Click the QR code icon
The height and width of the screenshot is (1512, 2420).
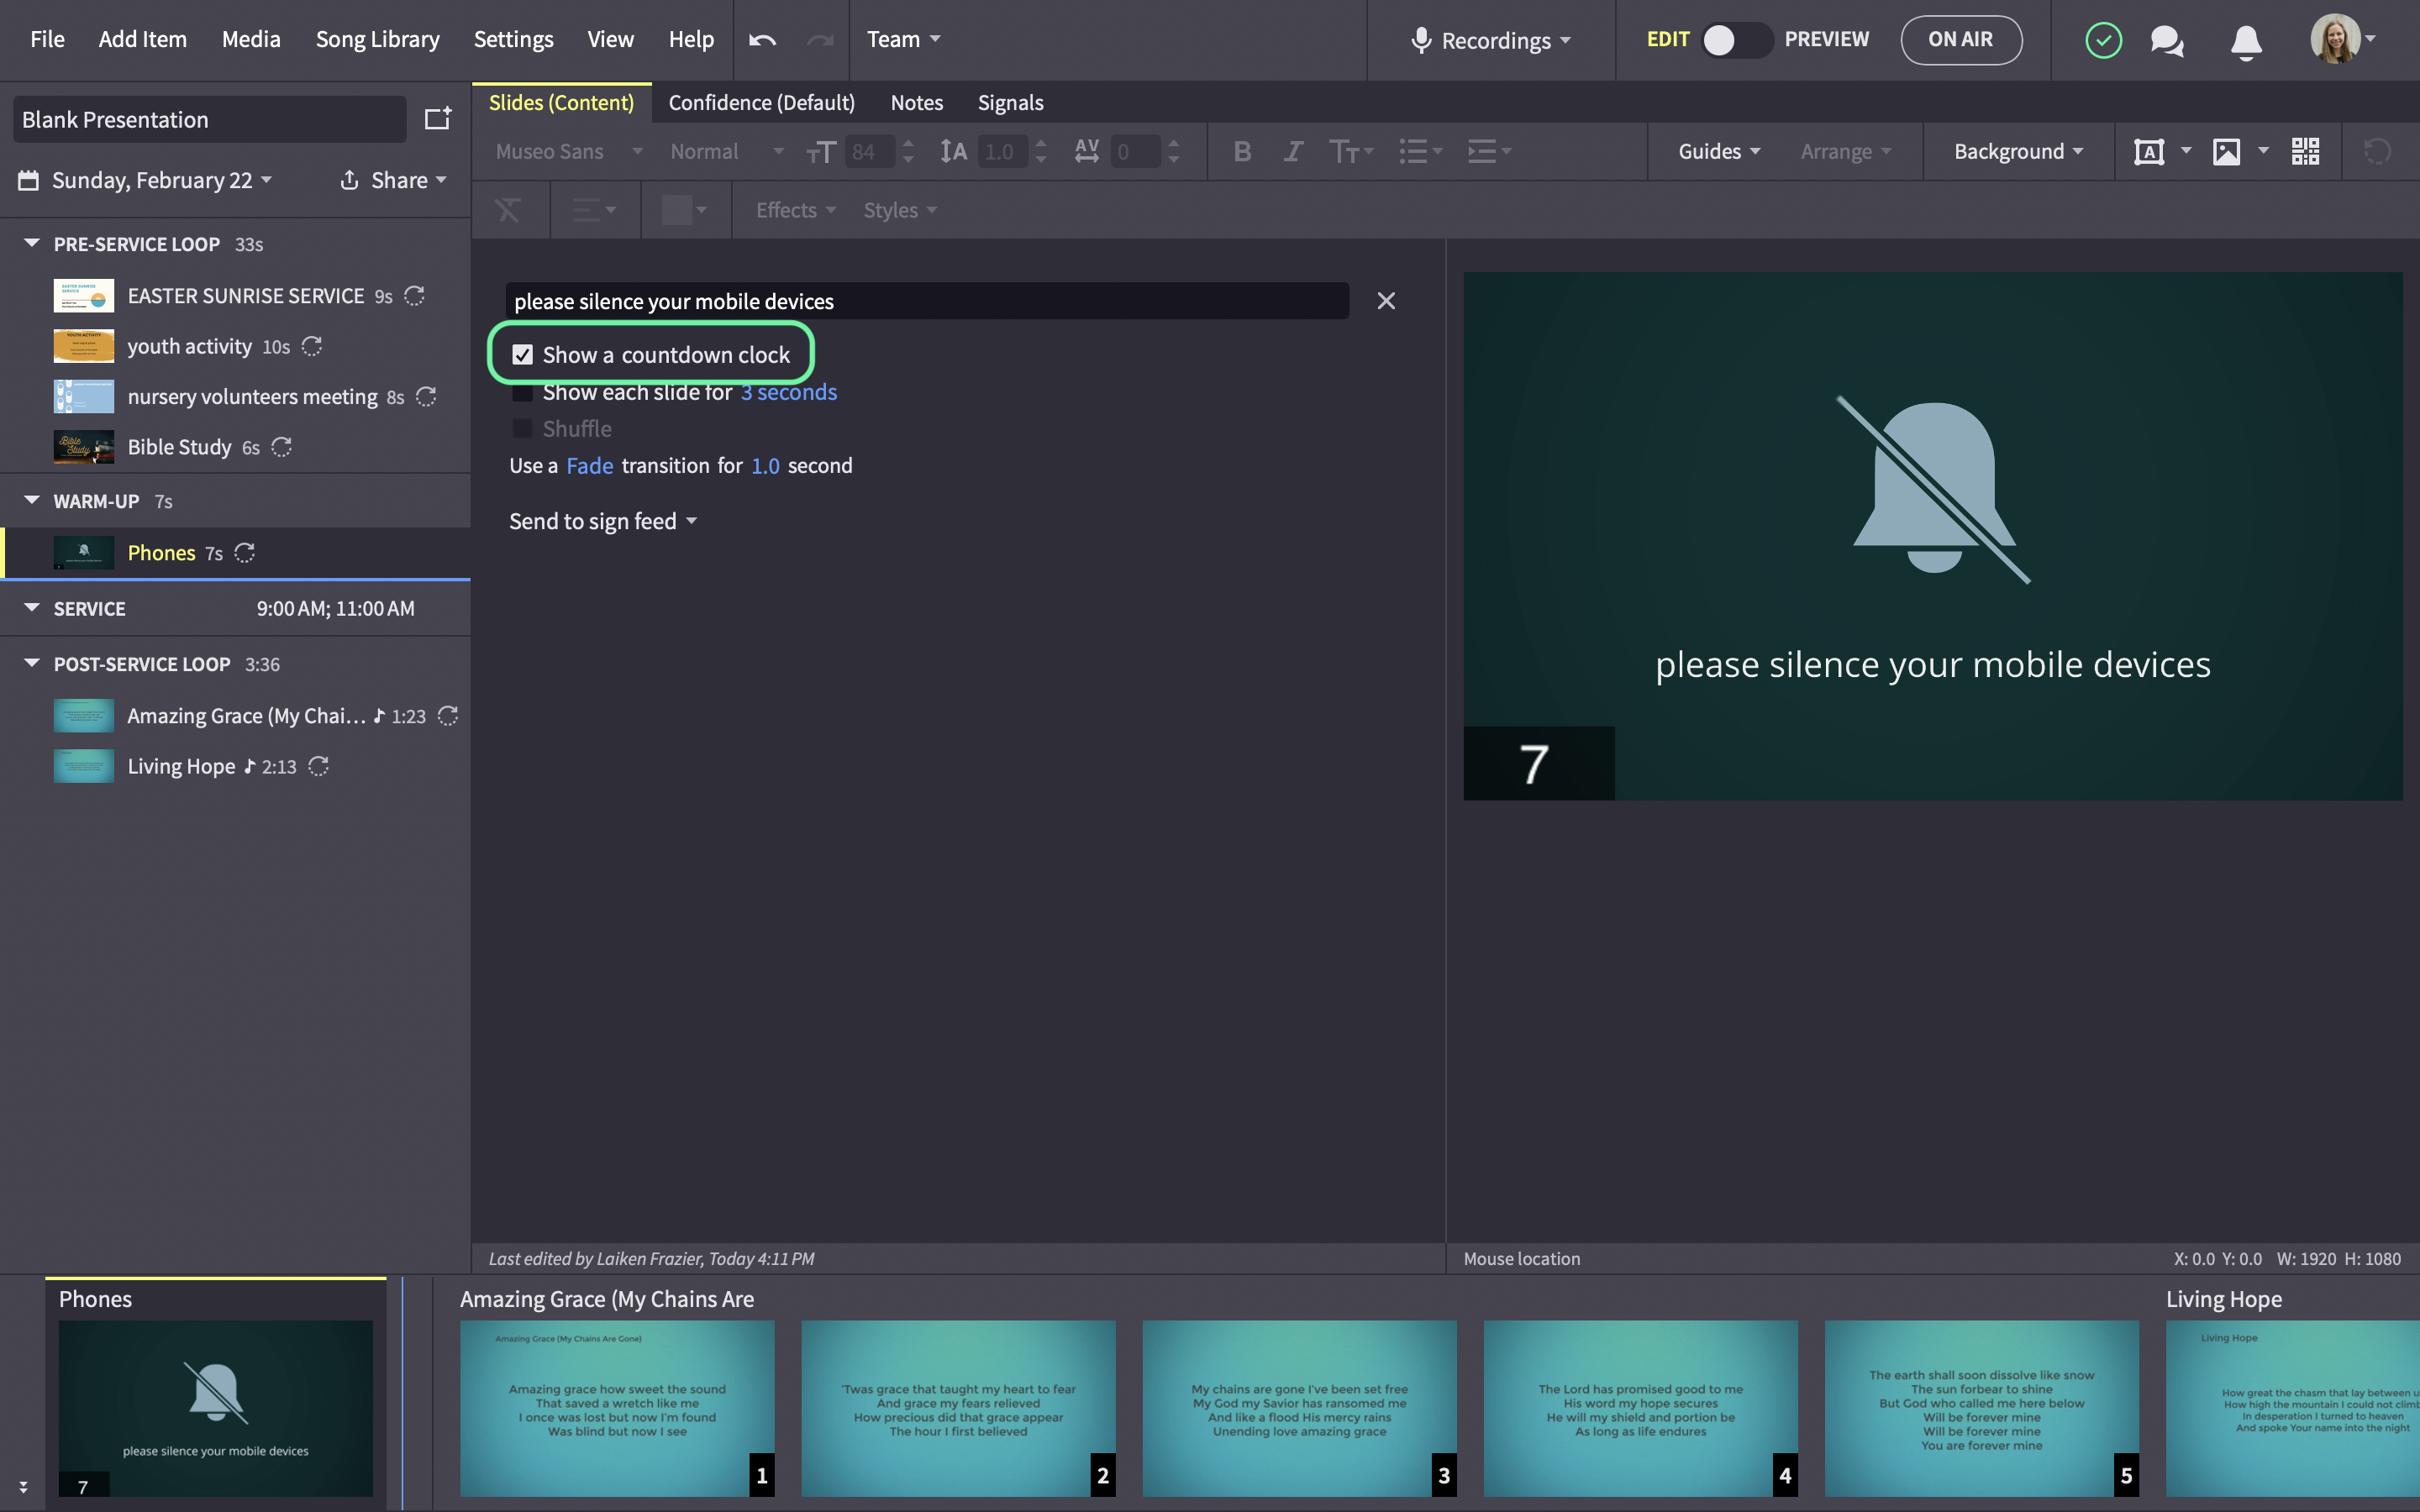(x=2305, y=151)
